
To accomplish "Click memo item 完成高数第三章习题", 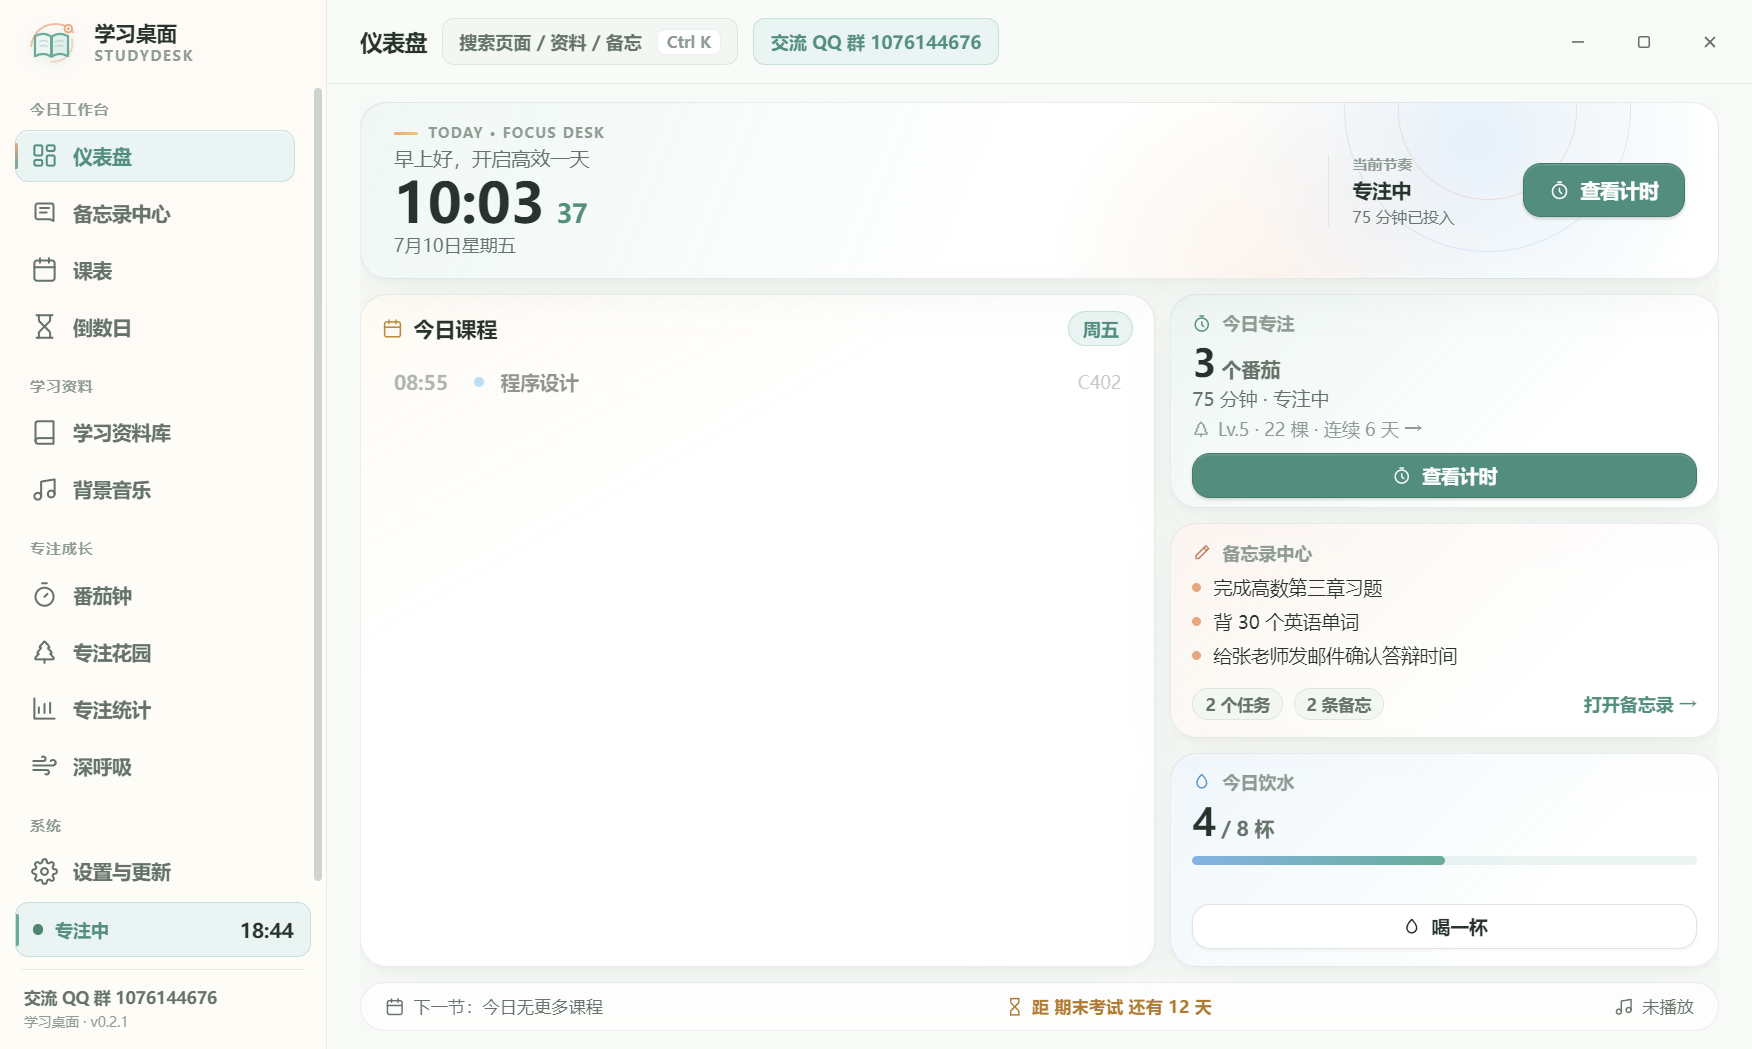I will 1297,588.
